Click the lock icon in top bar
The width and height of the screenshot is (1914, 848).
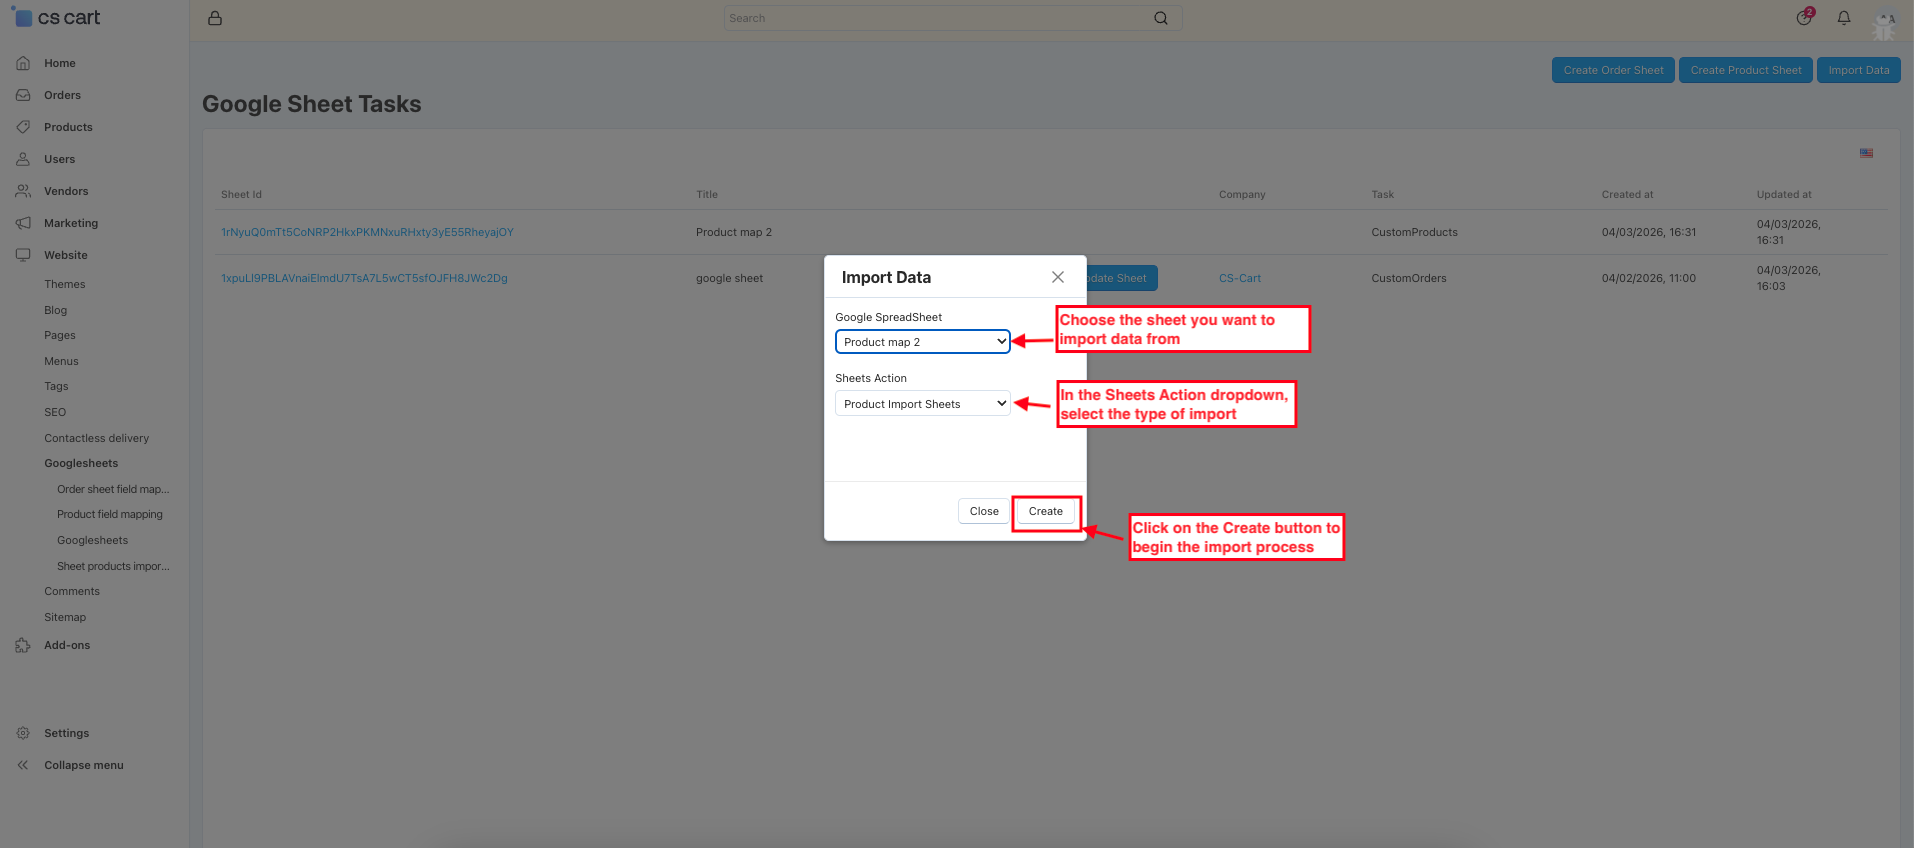[x=215, y=18]
